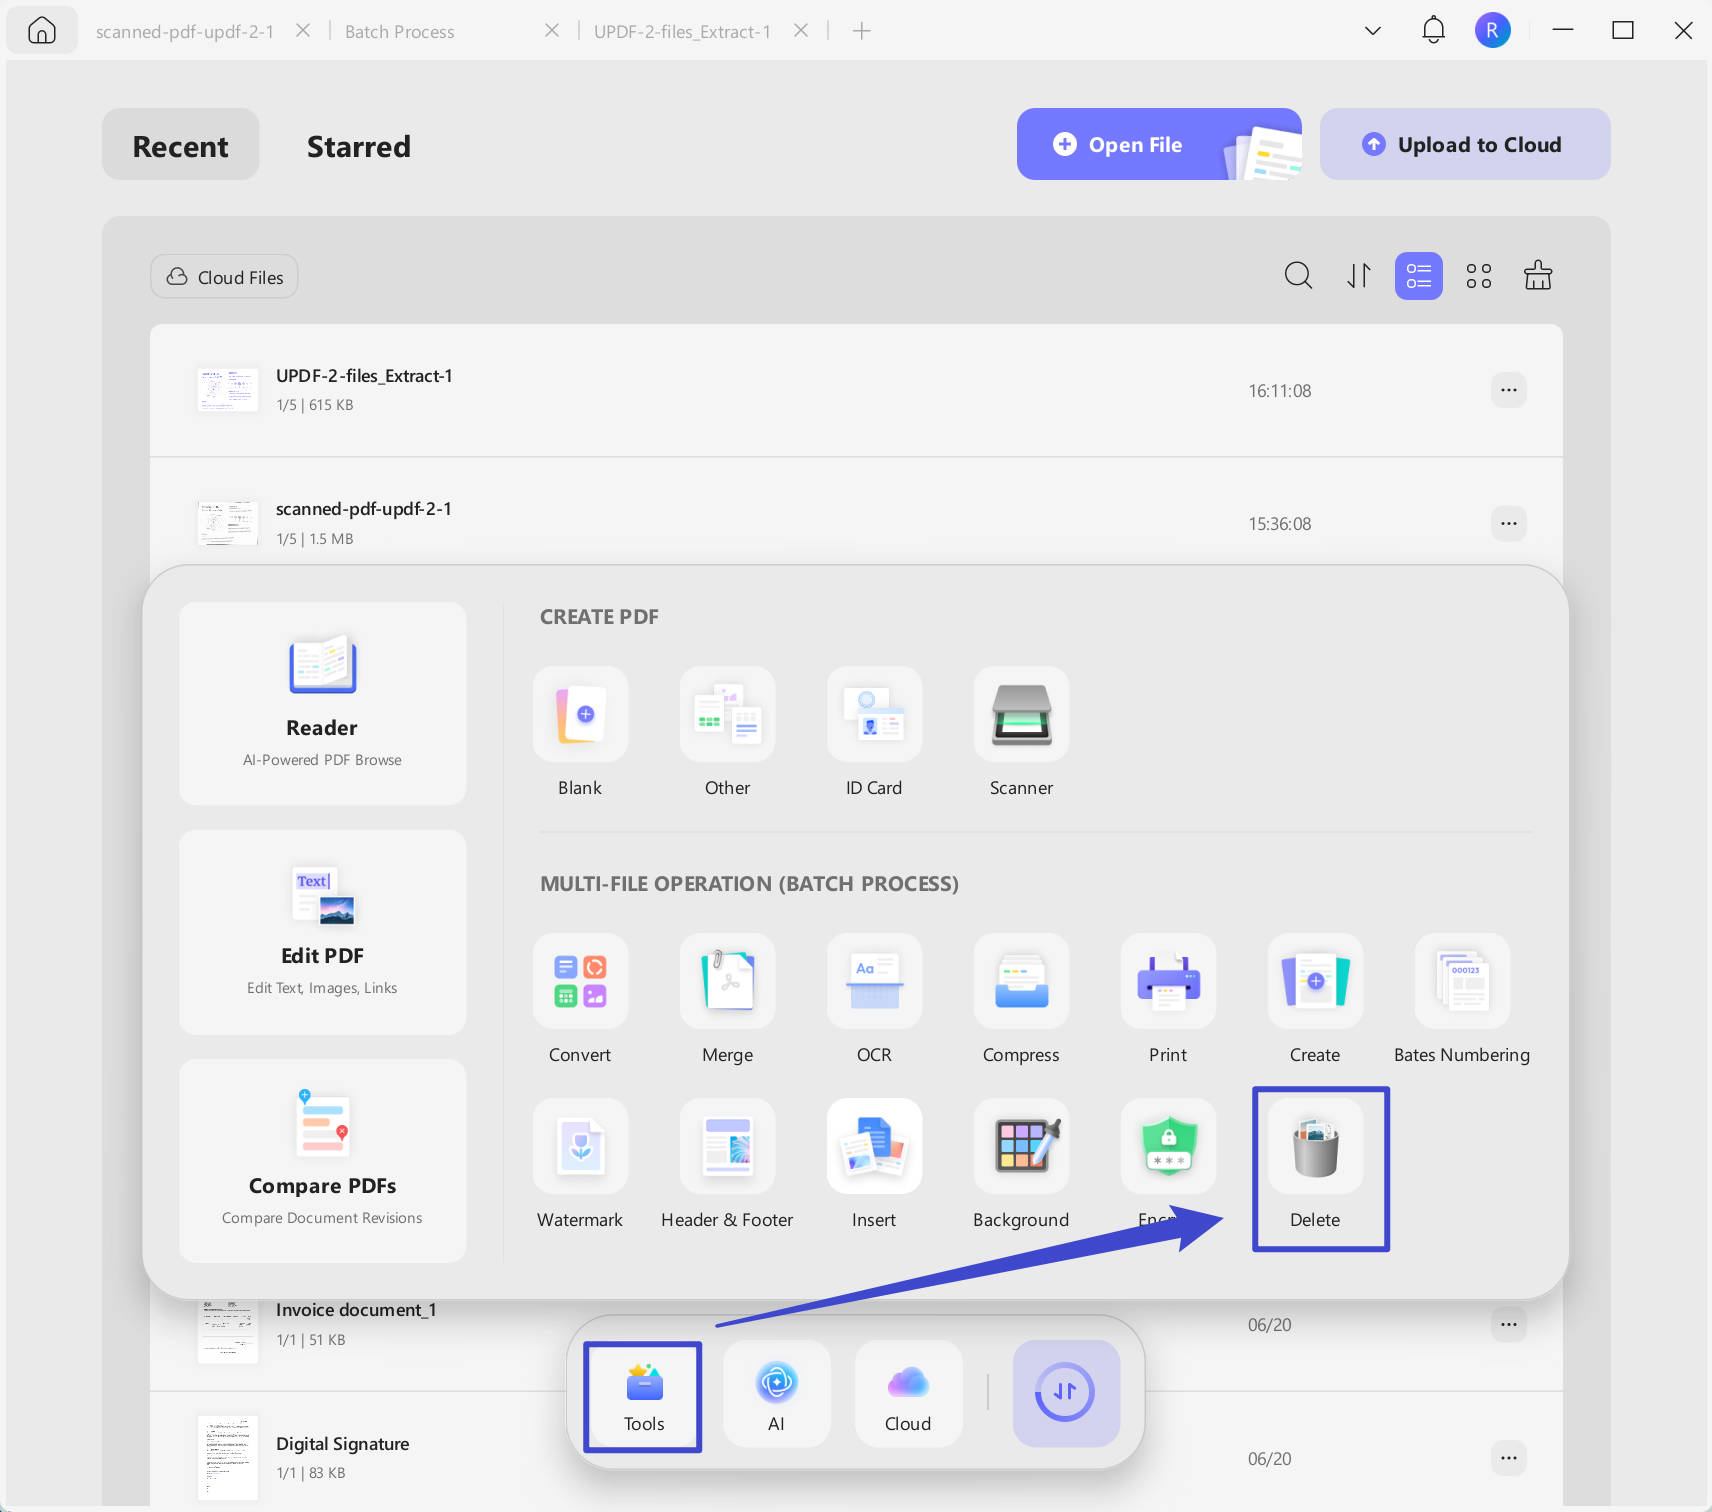Open more options for UPDF-2-files_Extract-1
This screenshot has width=1712, height=1512.
[1508, 390]
